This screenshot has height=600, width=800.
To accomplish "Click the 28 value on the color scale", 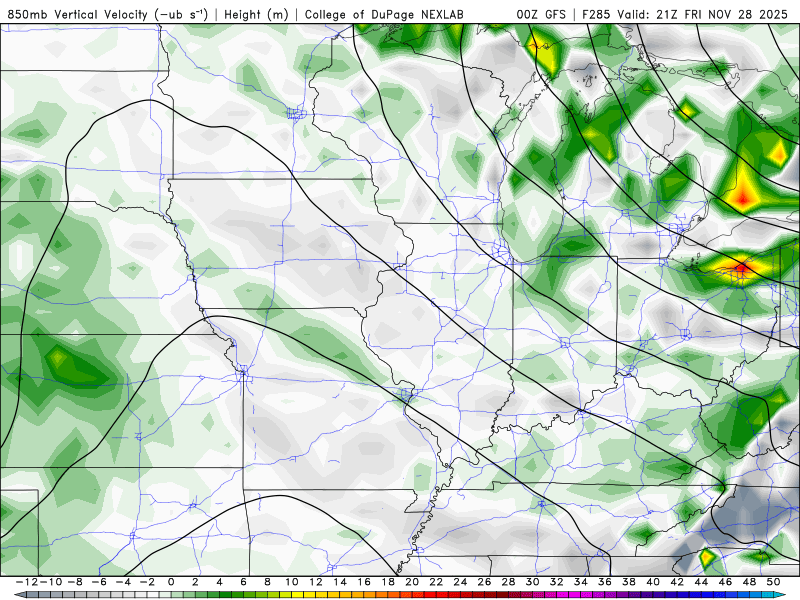I will (x=509, y=582).
